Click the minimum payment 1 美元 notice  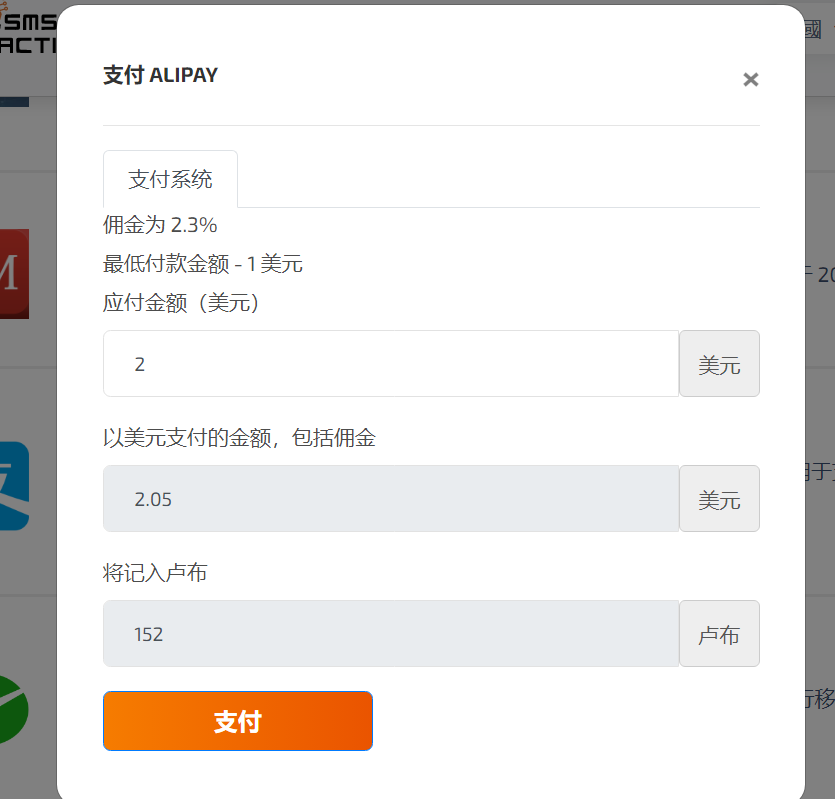[x=202, y=264]
